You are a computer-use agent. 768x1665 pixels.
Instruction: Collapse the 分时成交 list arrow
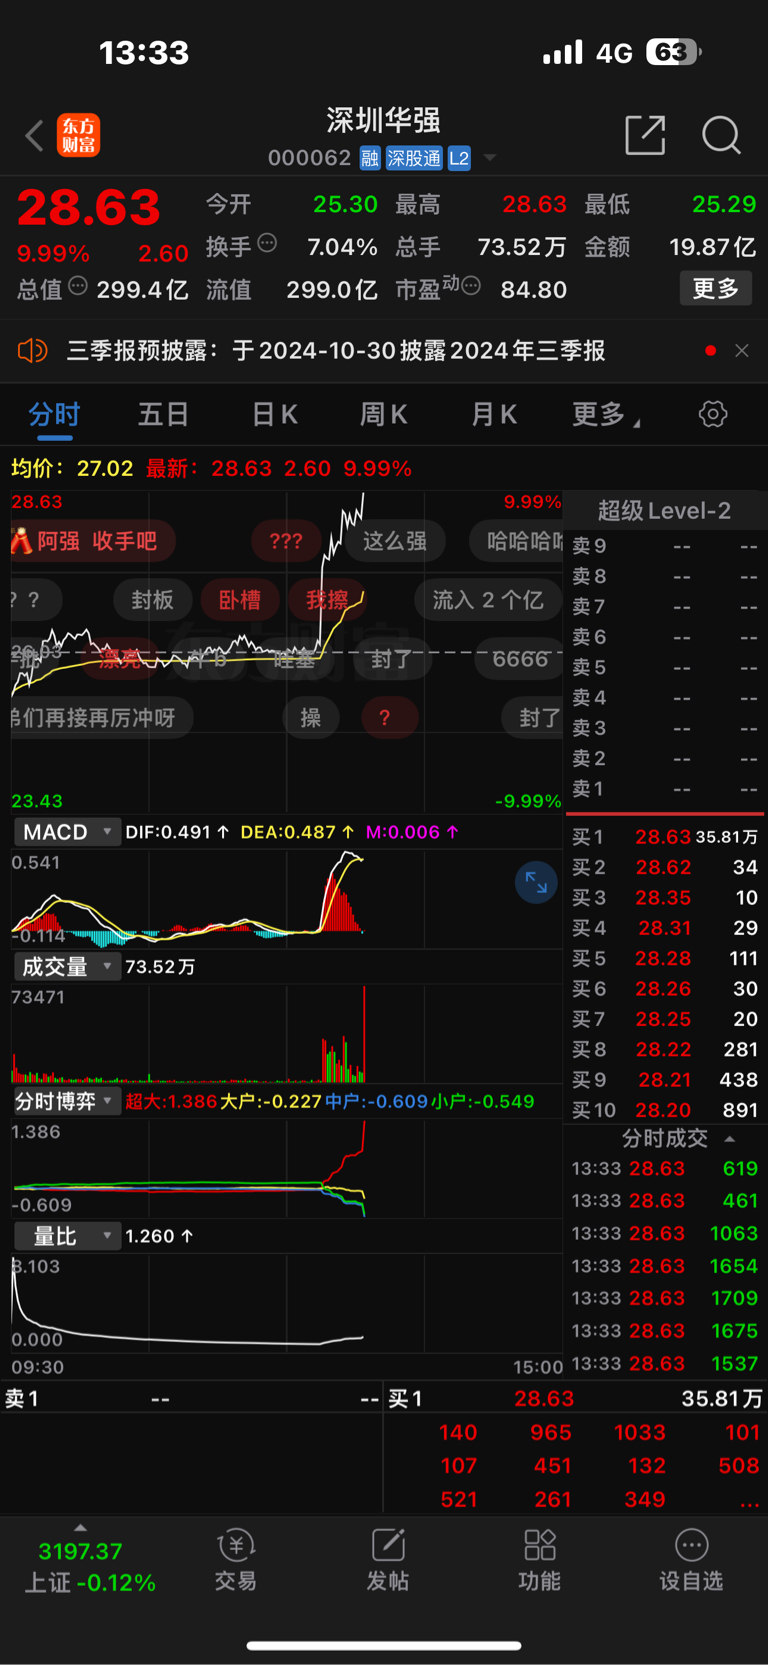(x=730, y=1139)
